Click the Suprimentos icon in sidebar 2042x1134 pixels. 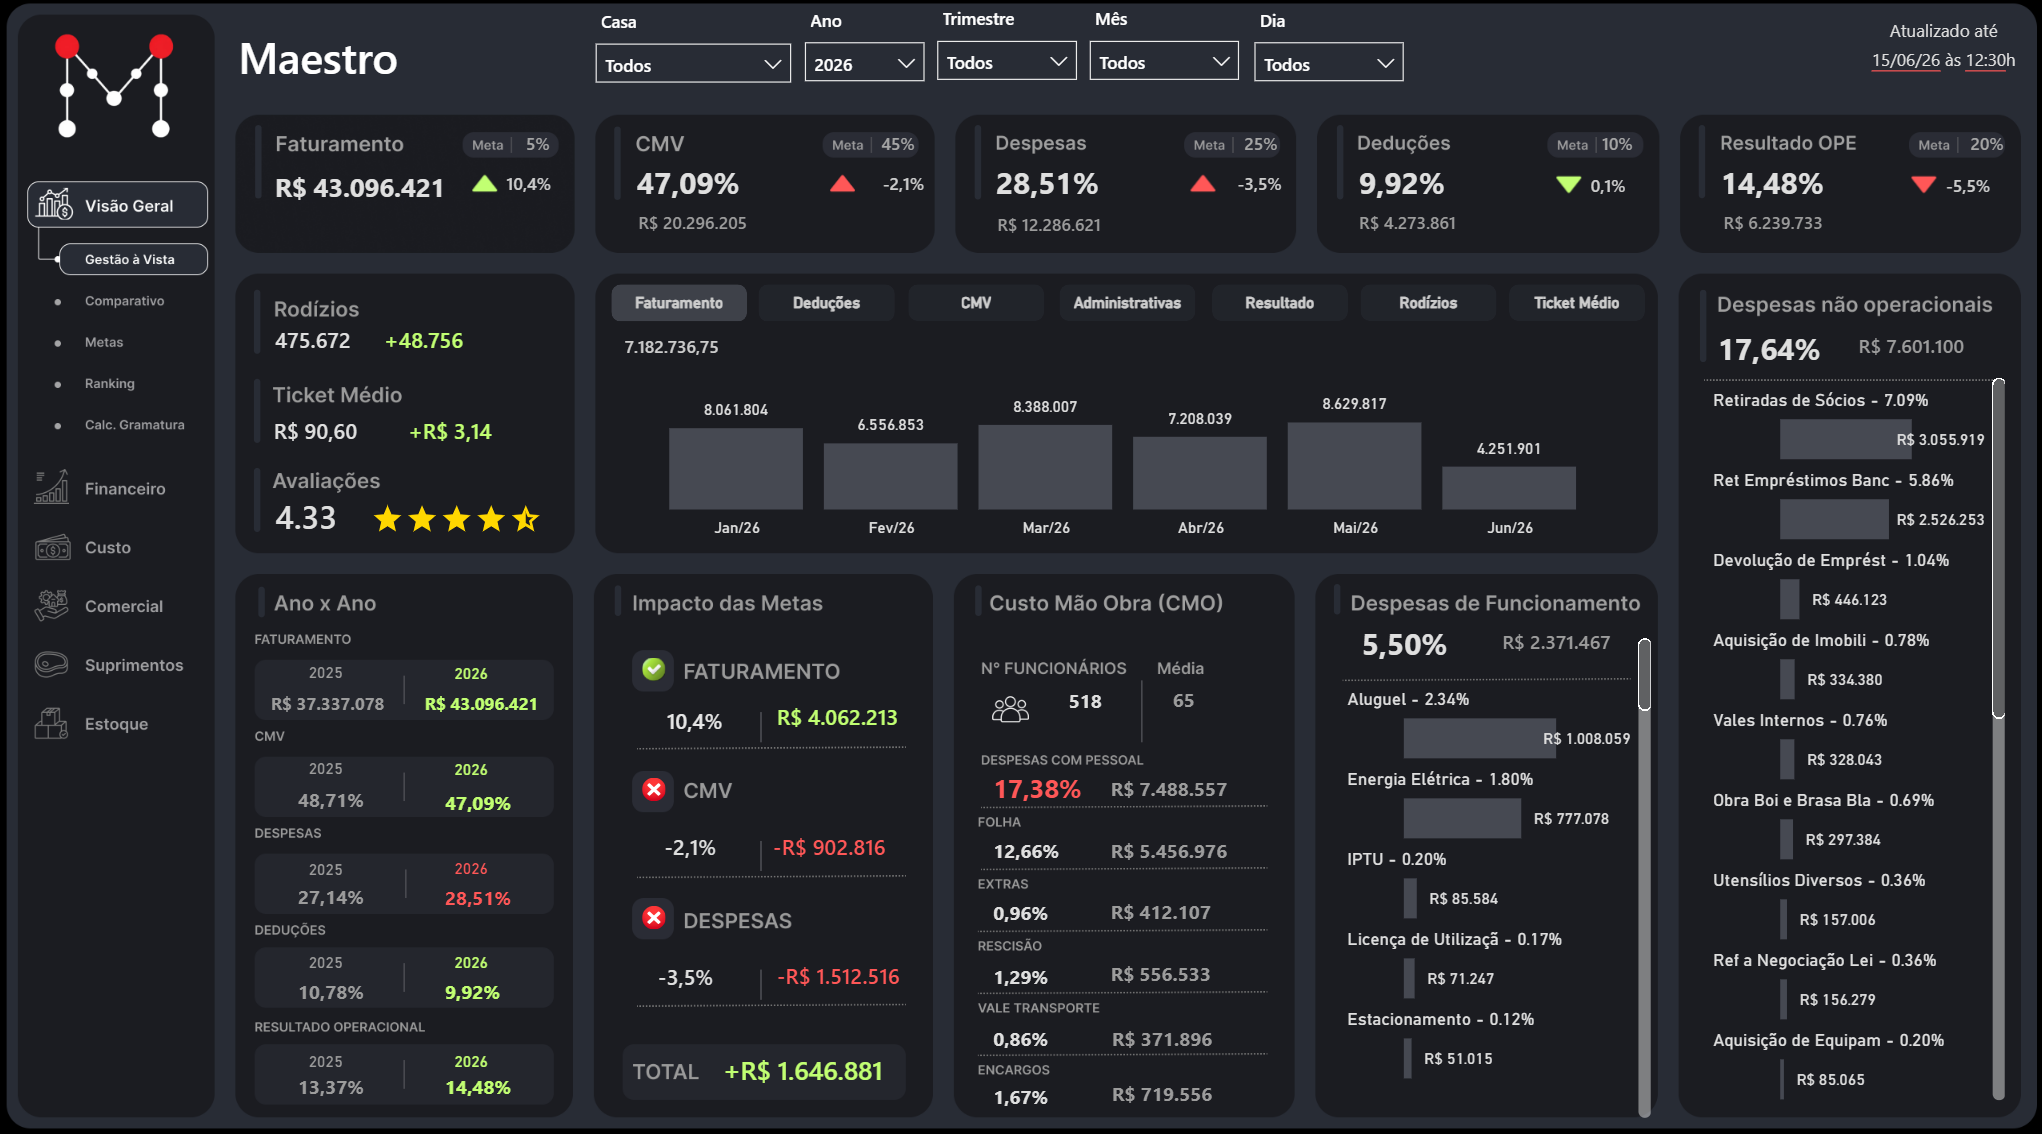[52, 664]
